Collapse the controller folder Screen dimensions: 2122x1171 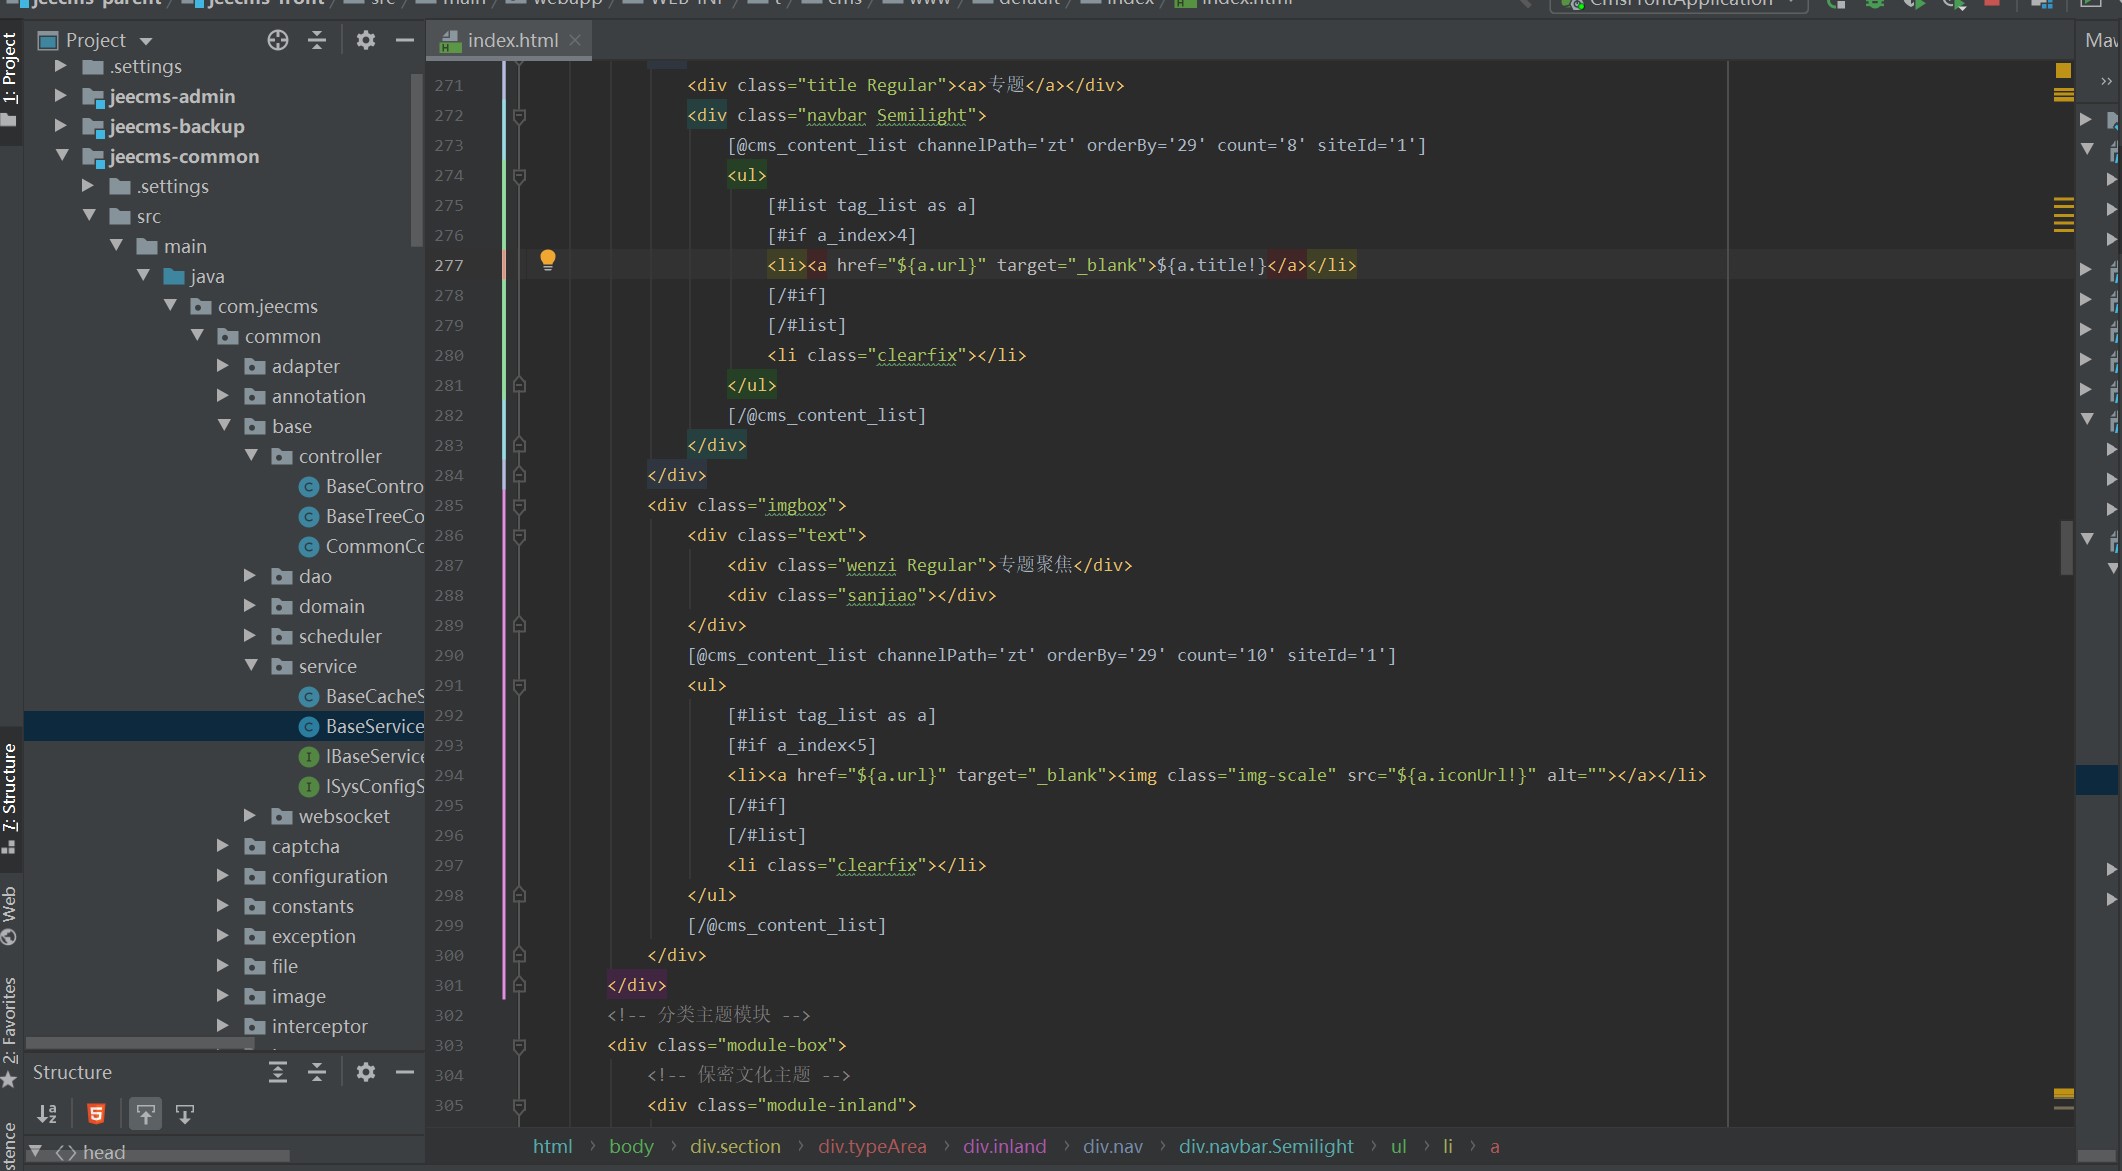tap(252, 456)
